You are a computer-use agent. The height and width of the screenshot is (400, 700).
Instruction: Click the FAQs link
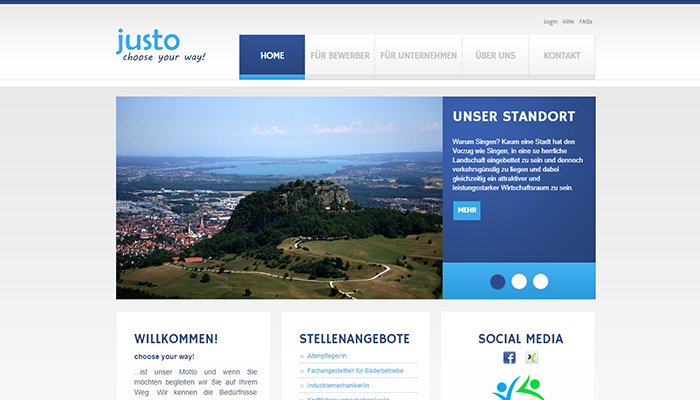[x=586, y=21]
